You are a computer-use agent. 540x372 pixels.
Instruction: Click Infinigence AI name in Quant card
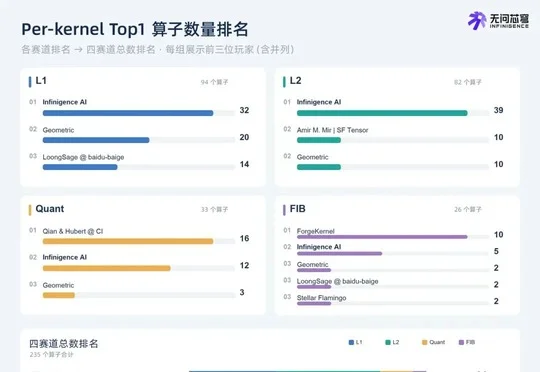65,257
